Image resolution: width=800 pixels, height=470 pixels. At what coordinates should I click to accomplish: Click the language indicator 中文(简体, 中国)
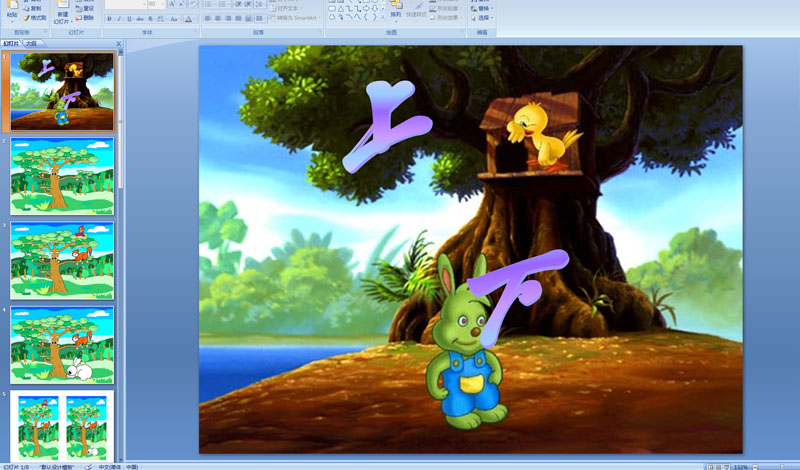click(x=118, y=467)
